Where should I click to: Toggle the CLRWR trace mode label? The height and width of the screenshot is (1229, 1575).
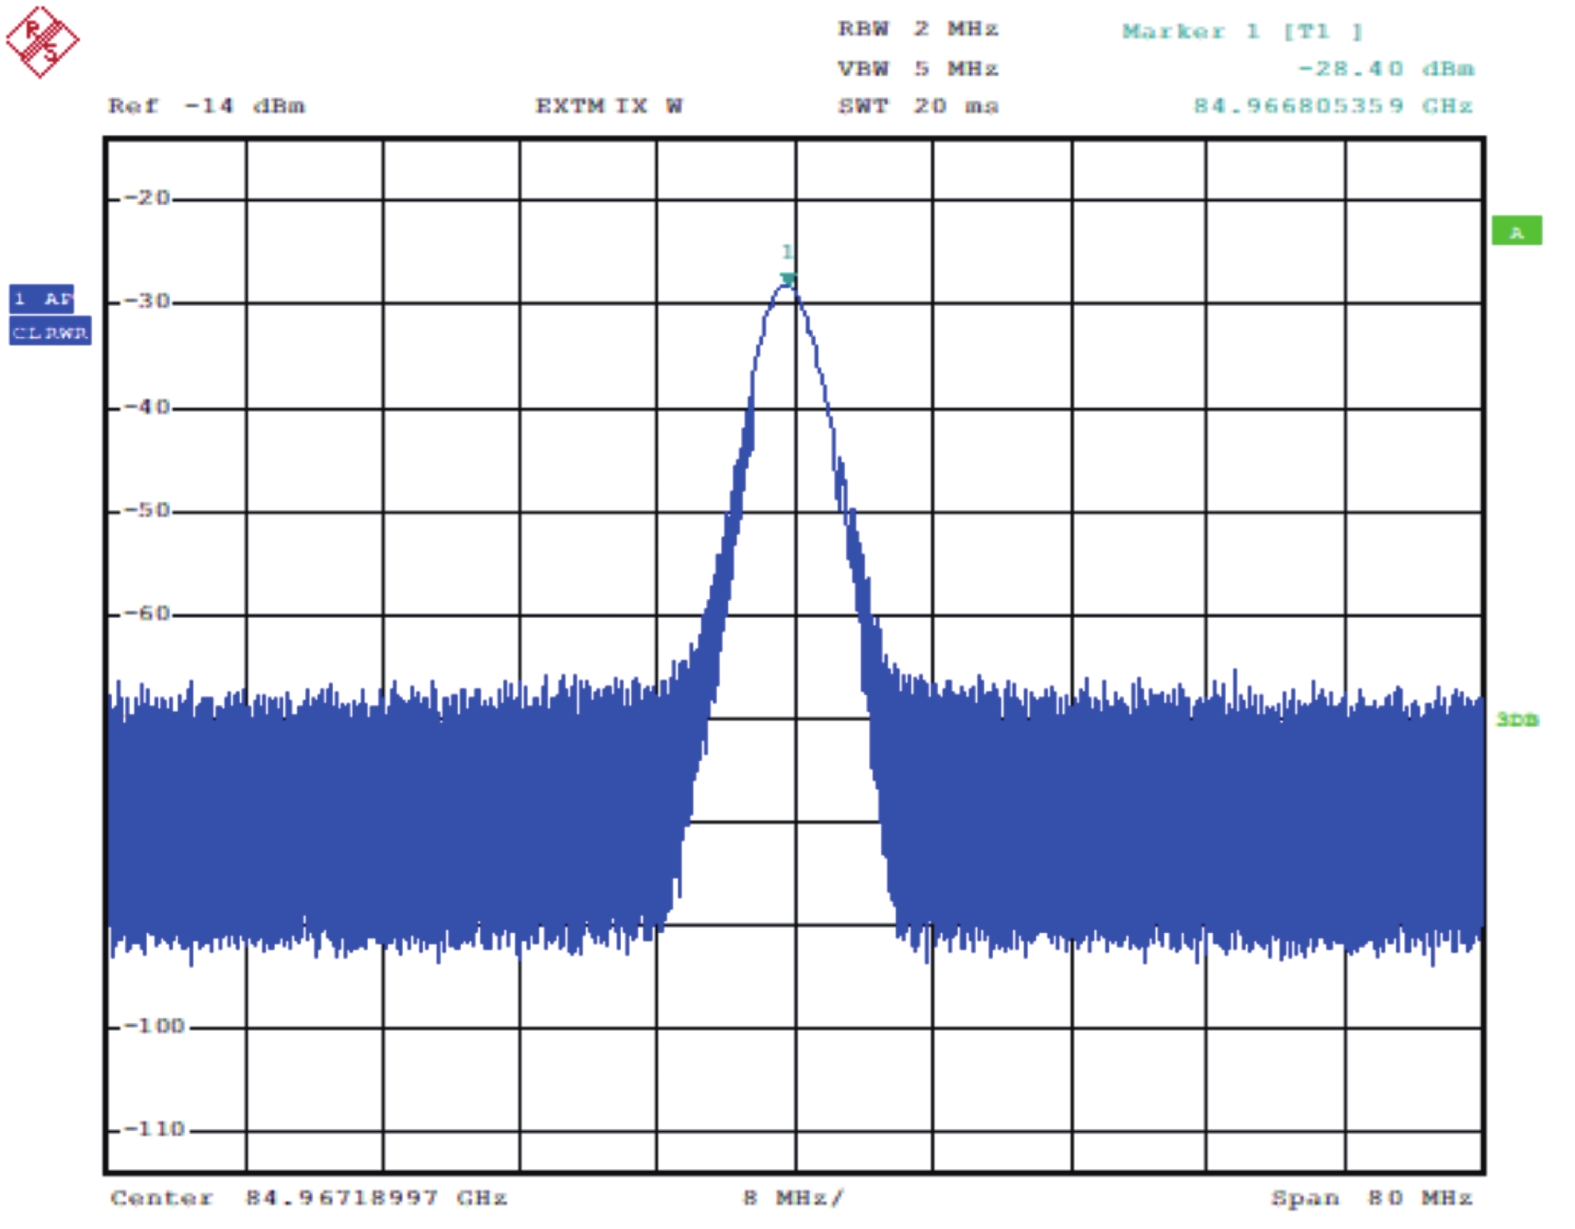tap(50, 332)
